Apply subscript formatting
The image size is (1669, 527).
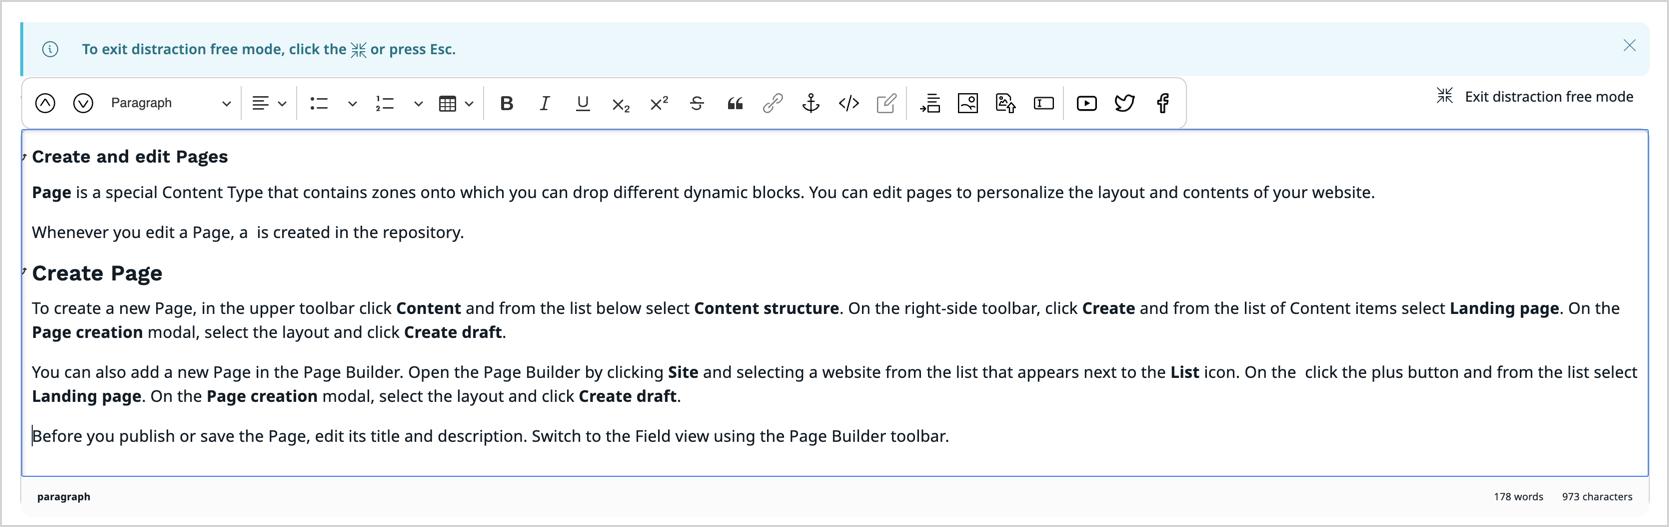coord(621,103)
